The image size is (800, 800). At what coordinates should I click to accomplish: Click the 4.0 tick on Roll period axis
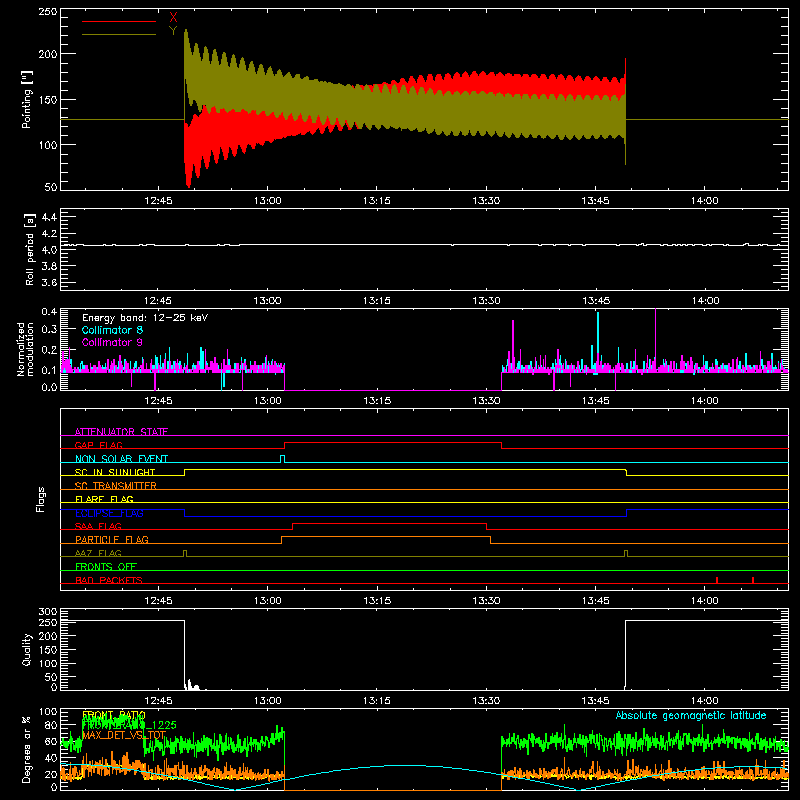[49, 250]
